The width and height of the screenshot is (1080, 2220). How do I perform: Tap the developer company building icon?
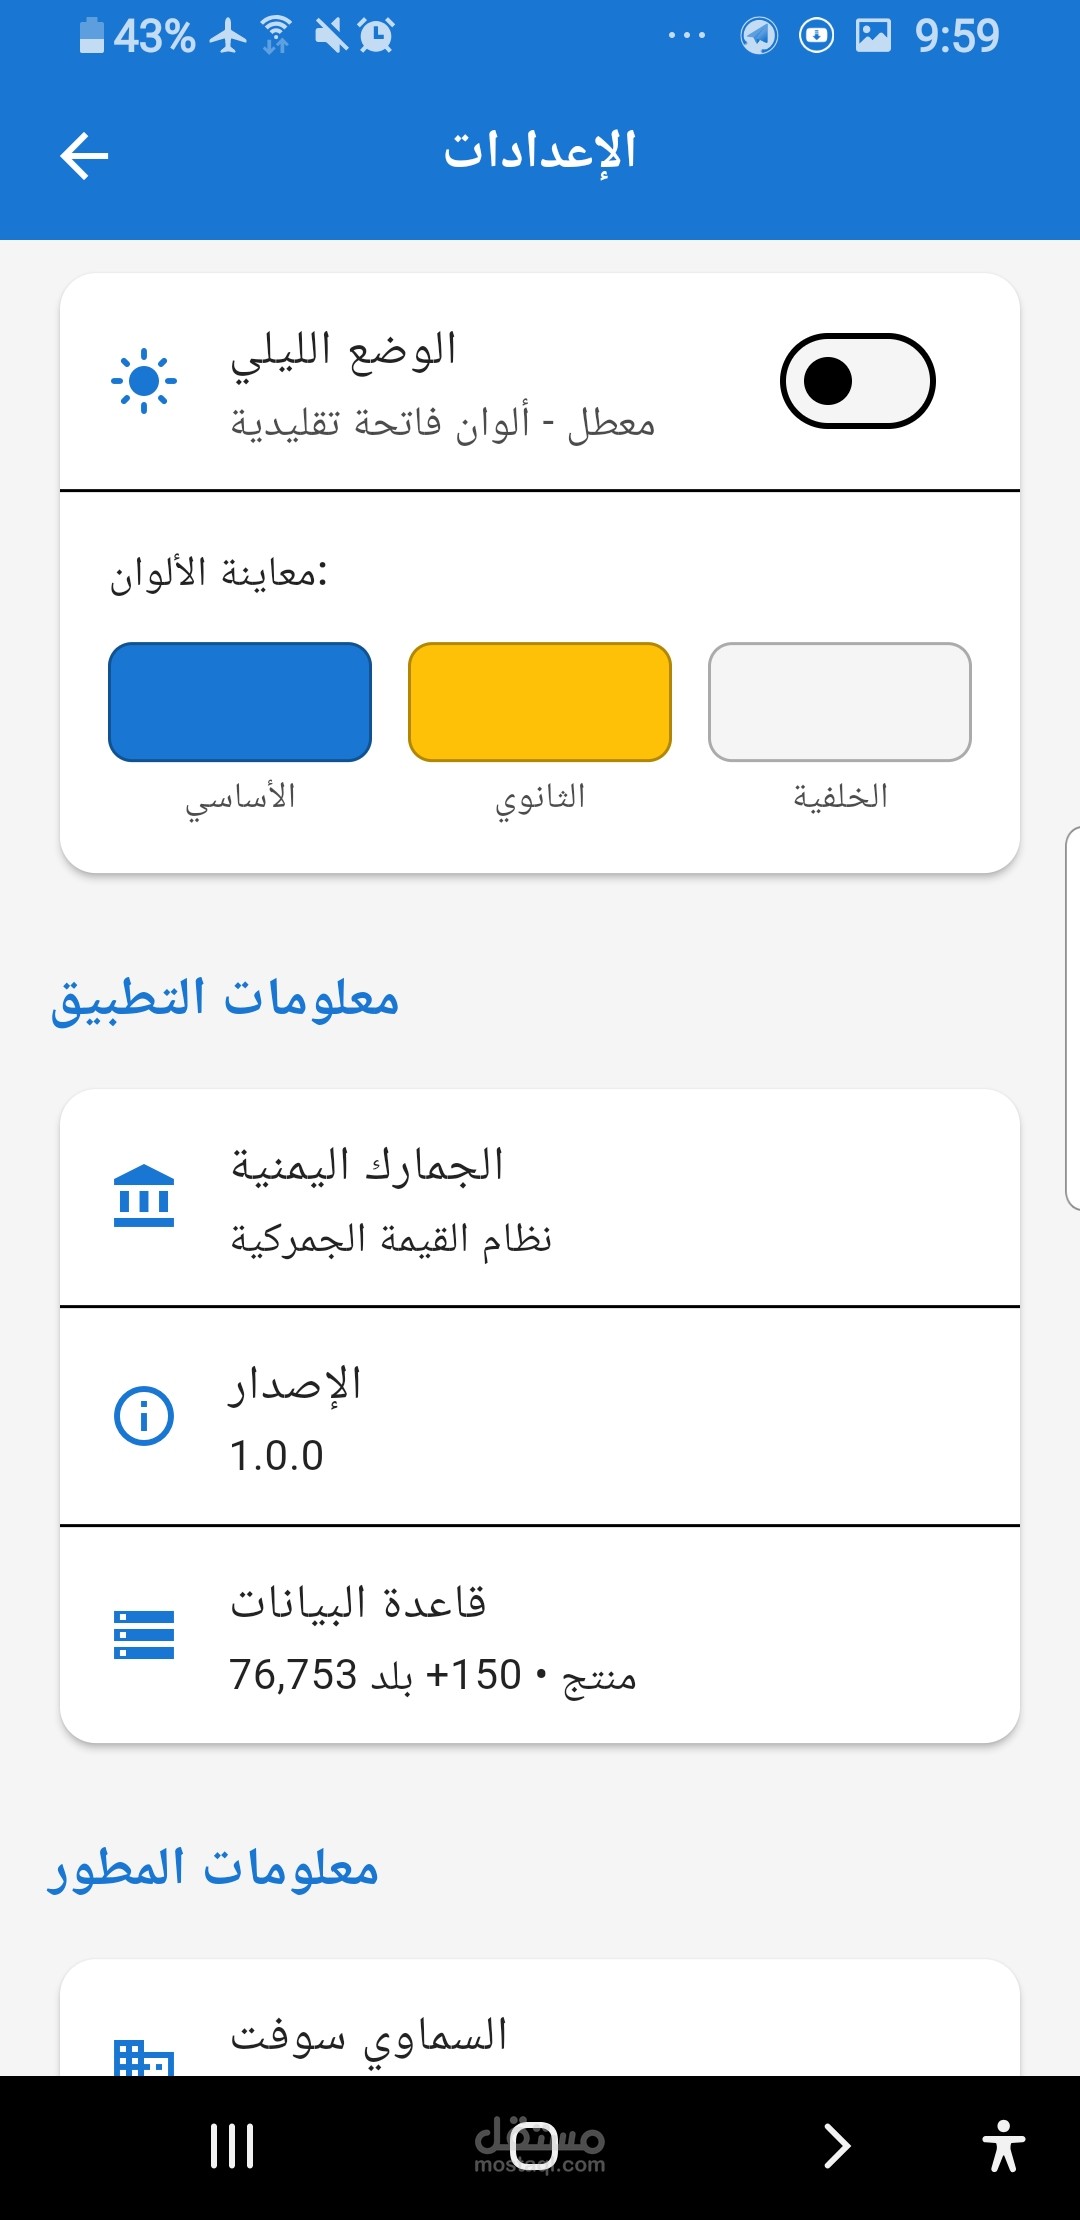coord(144,2056)
